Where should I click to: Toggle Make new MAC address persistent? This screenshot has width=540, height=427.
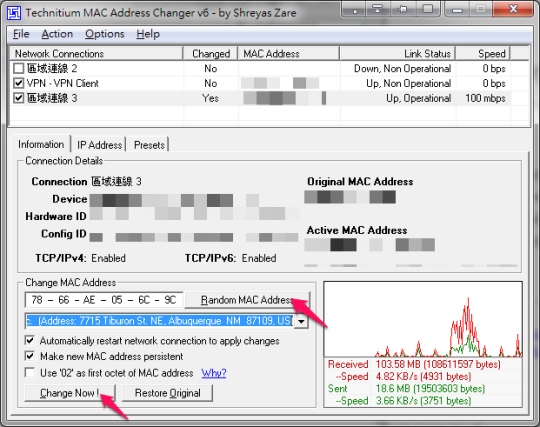tap(30, 356)
